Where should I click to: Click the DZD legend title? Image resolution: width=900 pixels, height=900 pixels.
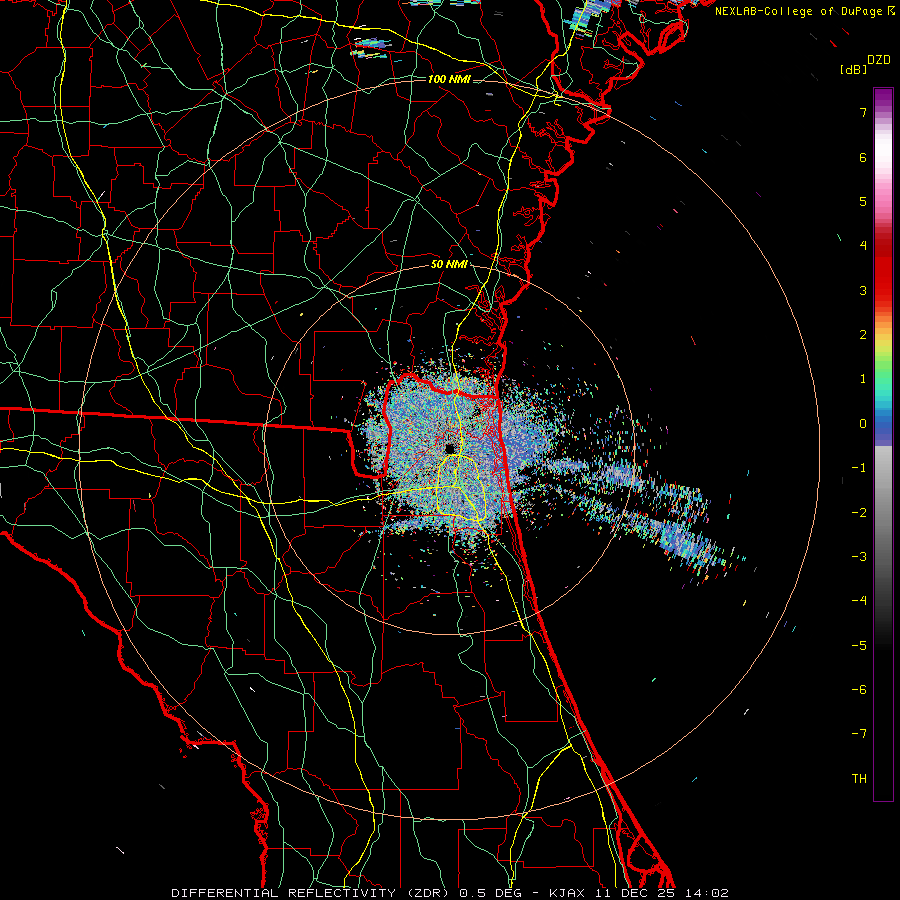coord(879,60)
